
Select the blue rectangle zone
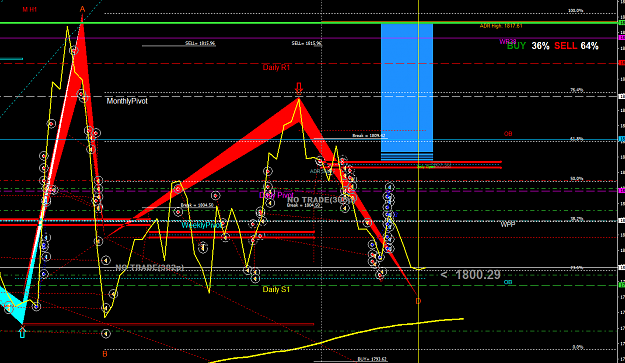pos(407,92)
